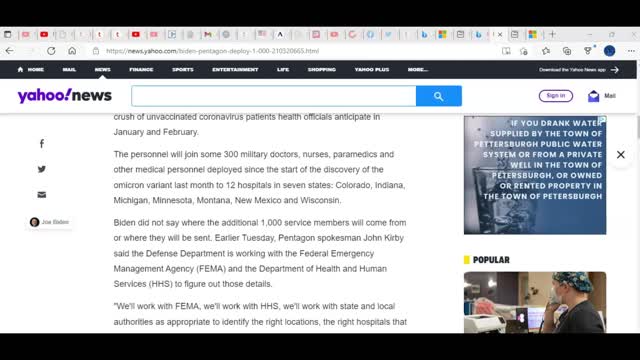Close the sidebar with the X icon
This screenshot has height=360, width=640.
coord(620,155)
